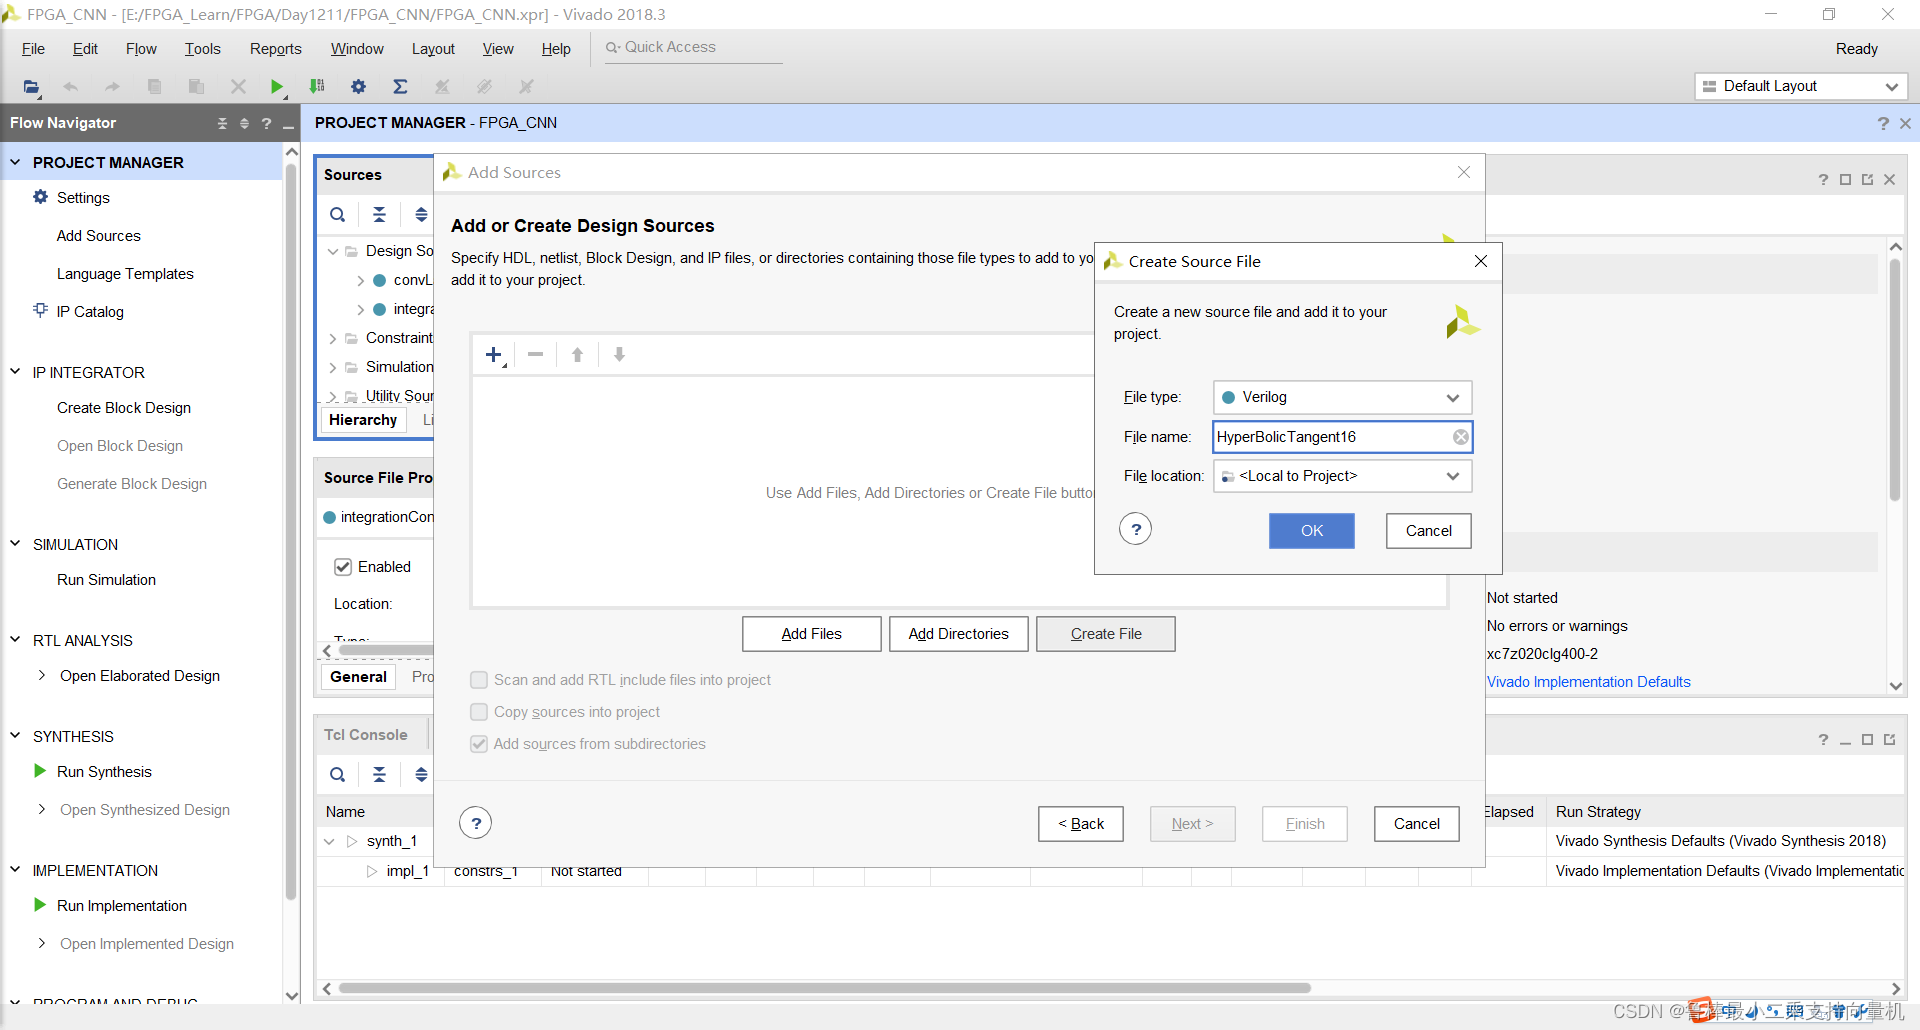Click the Design Runs horizontal scrollbar

point(825,988)
